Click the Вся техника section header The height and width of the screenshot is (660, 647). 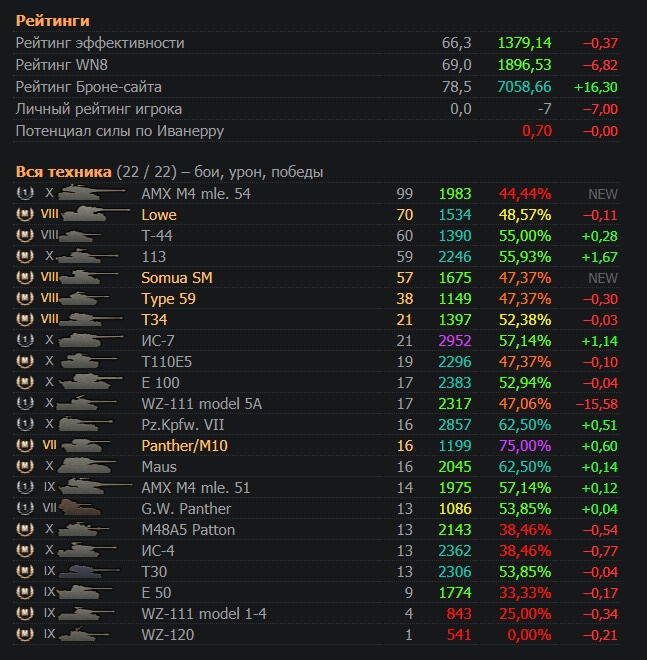point(63,172)
